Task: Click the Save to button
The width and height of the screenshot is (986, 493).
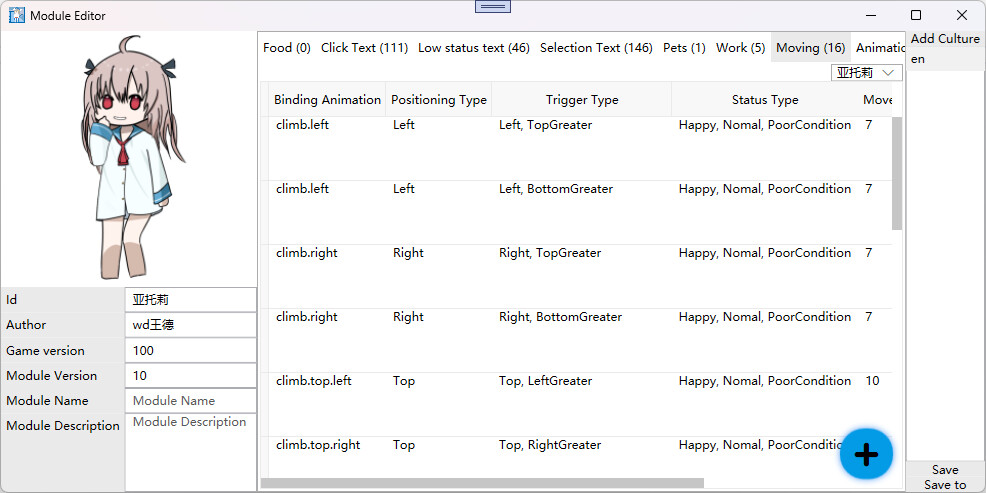Action: click(x=945, y=485)
